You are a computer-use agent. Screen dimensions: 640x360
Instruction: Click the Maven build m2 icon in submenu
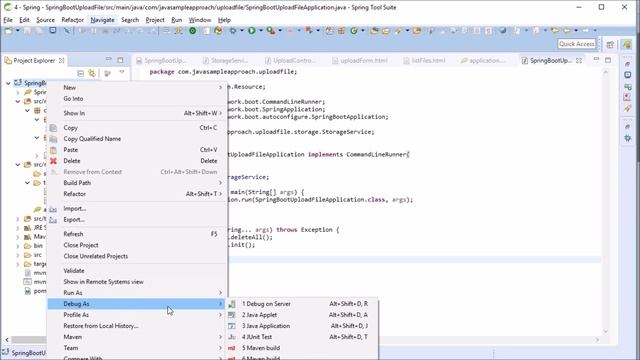[x=231, y=348]
